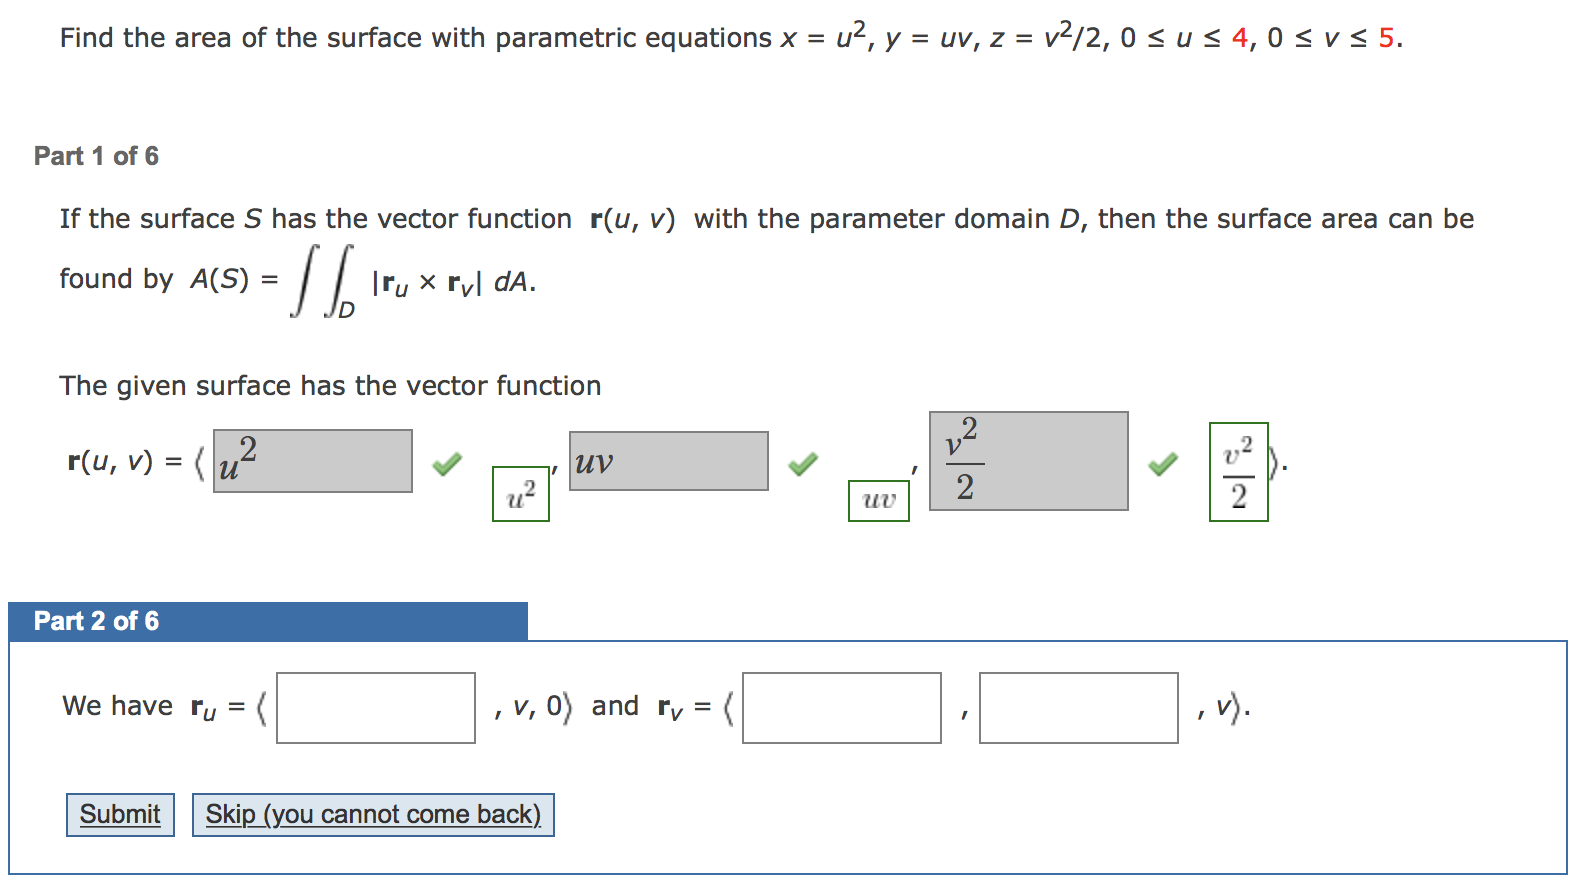Click the Part 1 of 6 heading

[96, 156]
